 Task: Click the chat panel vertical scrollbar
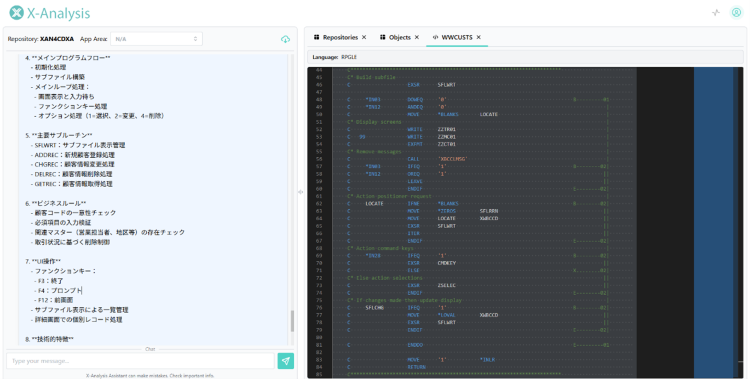(x=292, y=321)
